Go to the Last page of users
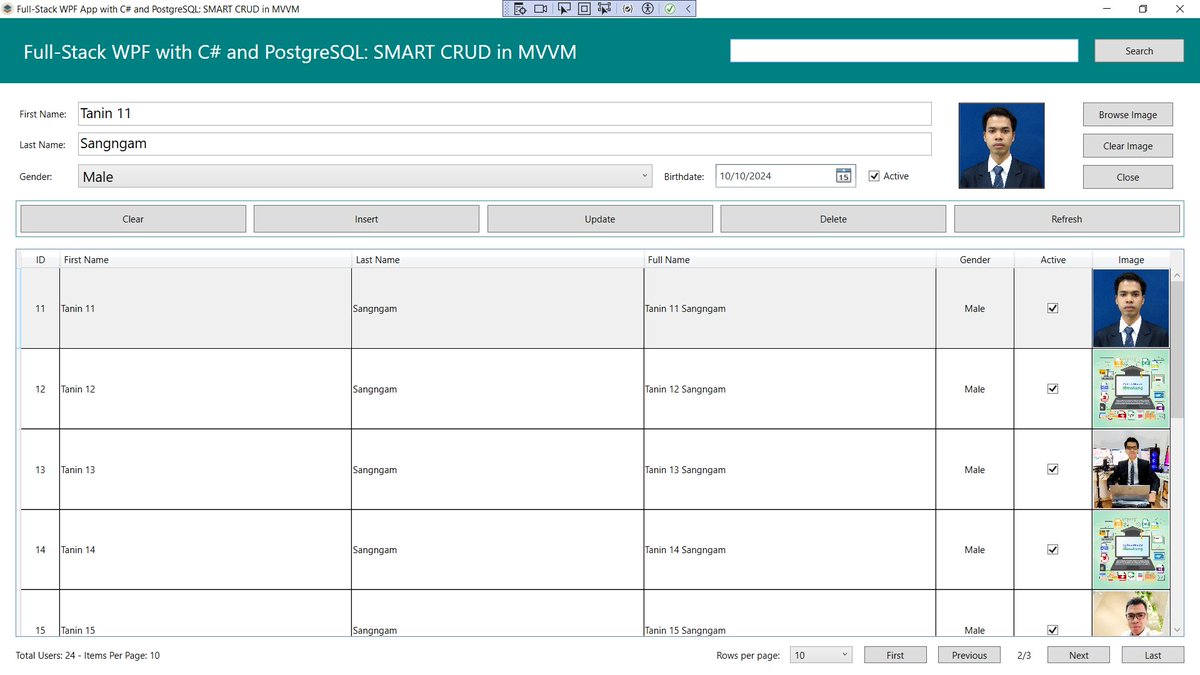Image resolution: width=1200 pixels, height=675 pixels. pos(1151,654)
